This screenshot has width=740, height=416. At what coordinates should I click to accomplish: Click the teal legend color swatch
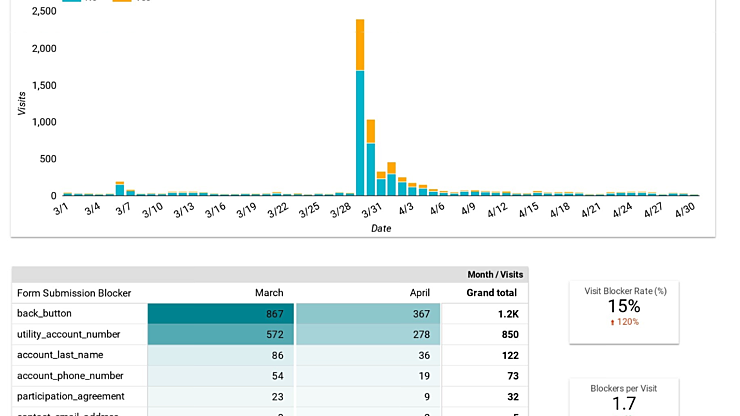click(72, 2)
